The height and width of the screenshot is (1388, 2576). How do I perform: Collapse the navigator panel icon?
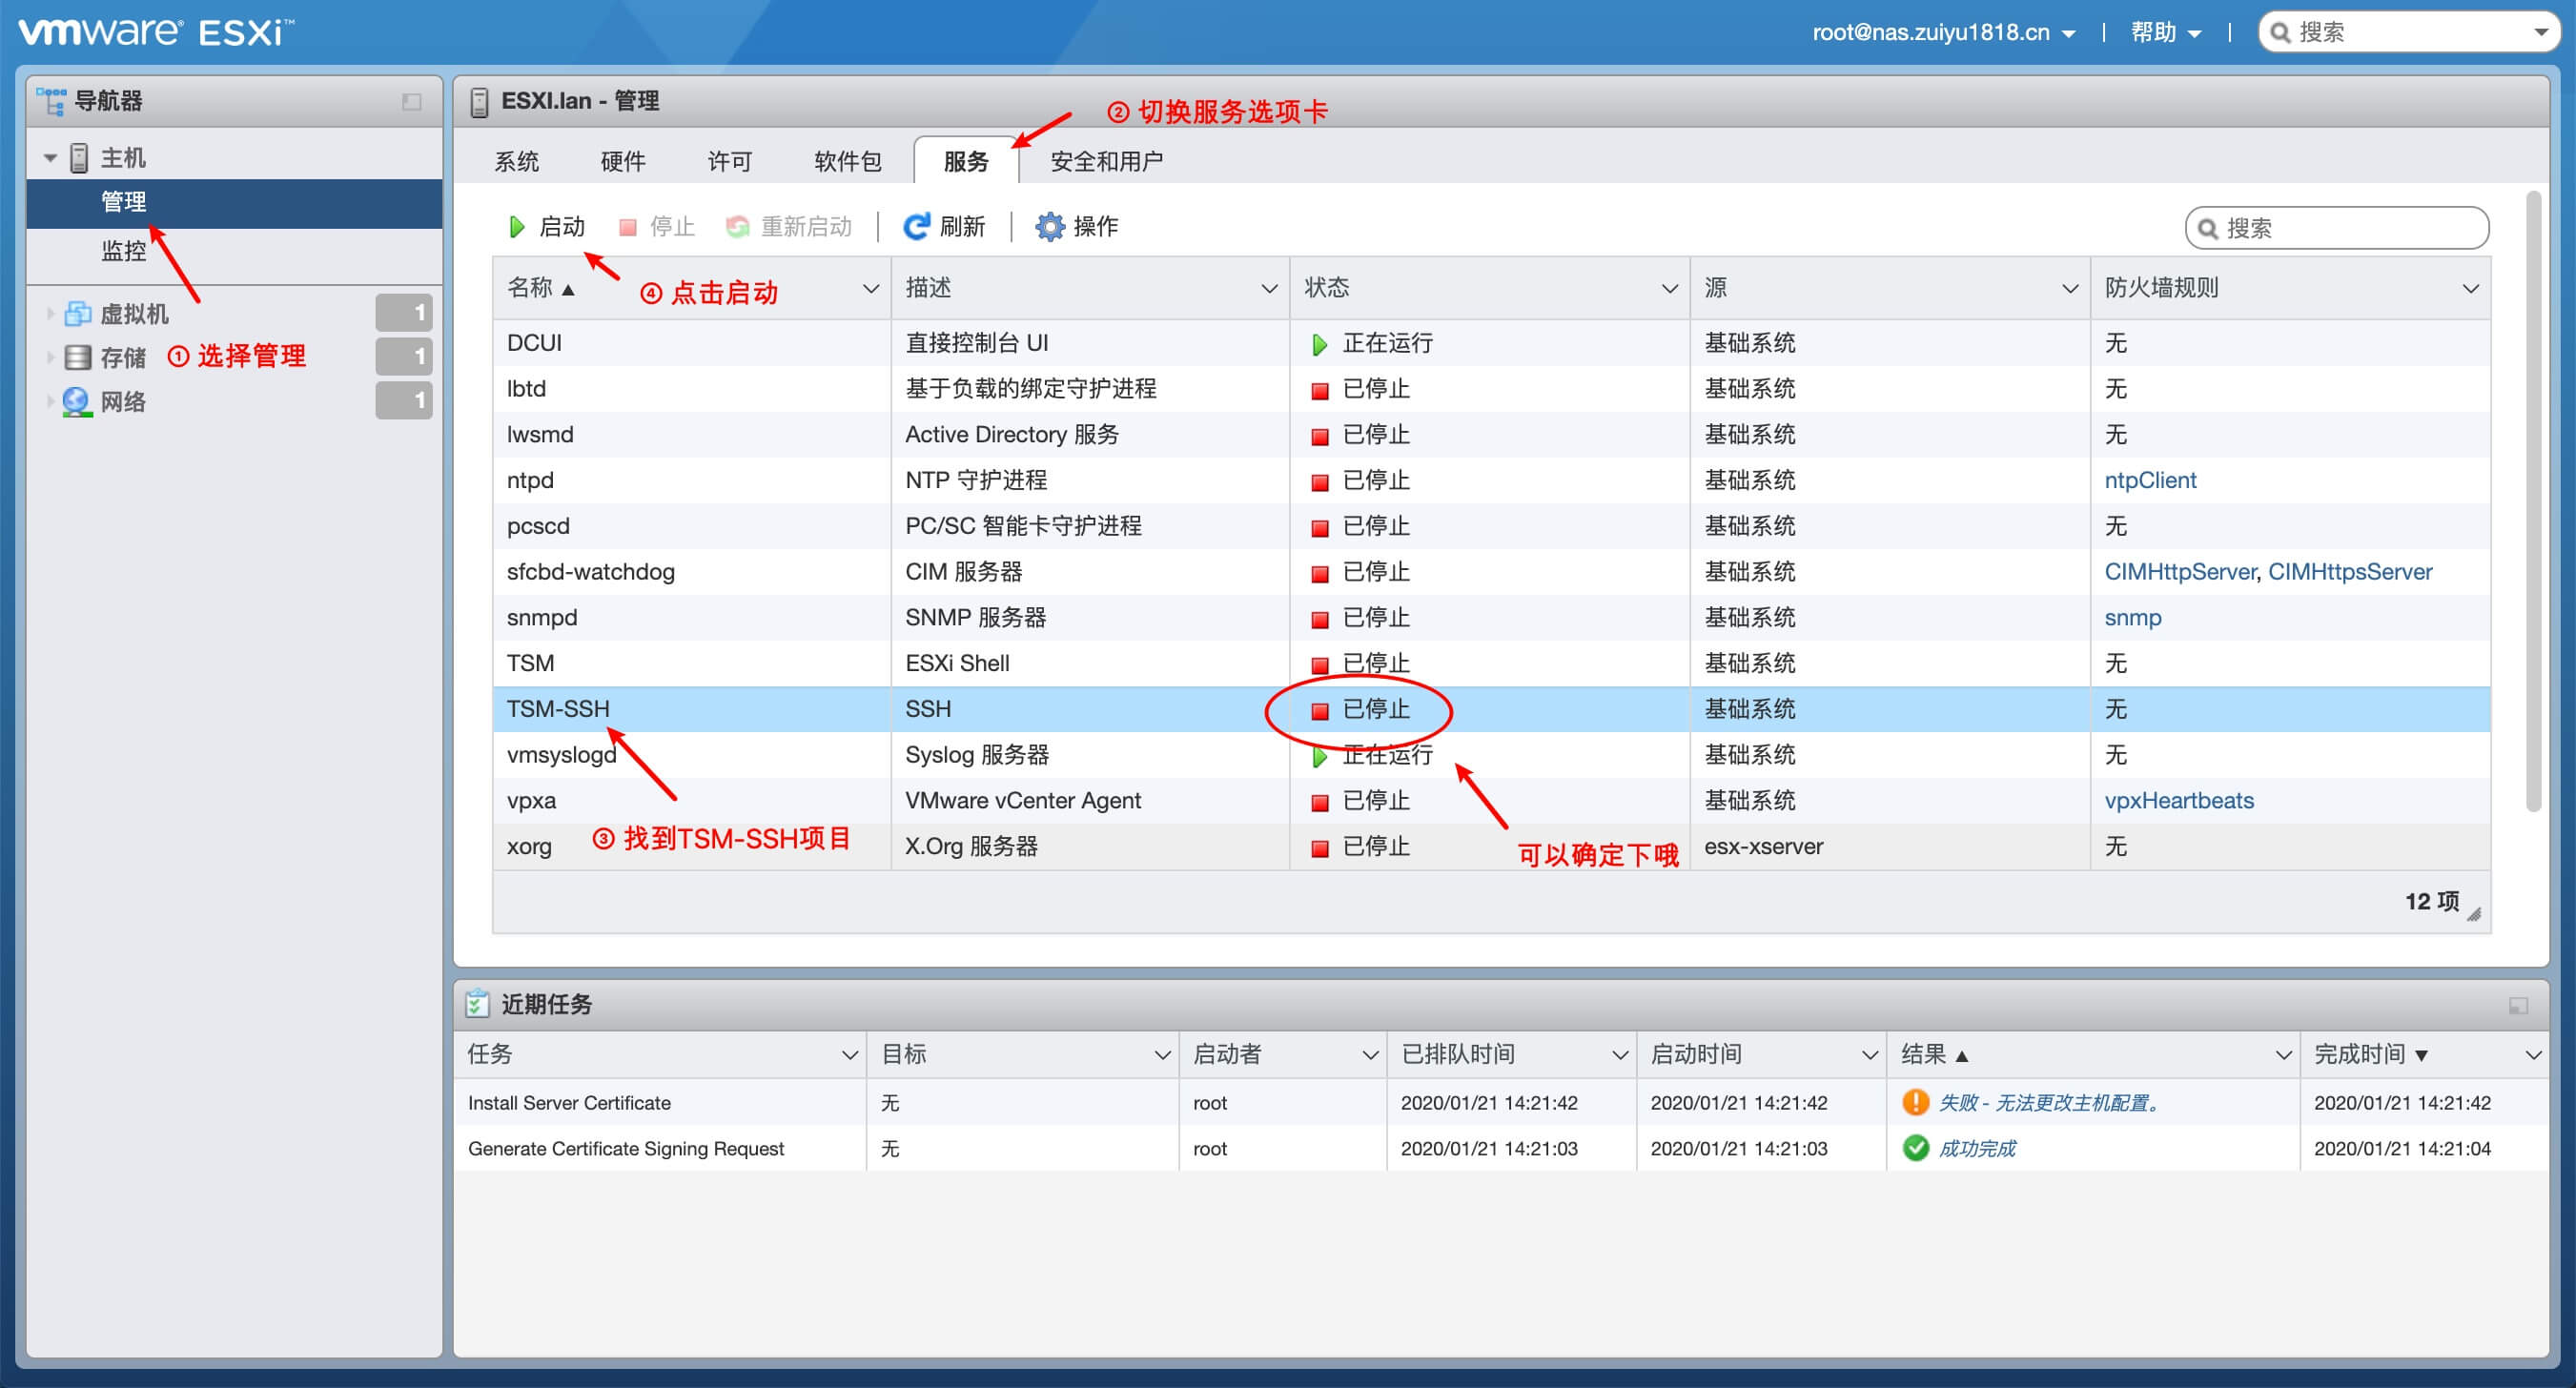click(411, 101)
